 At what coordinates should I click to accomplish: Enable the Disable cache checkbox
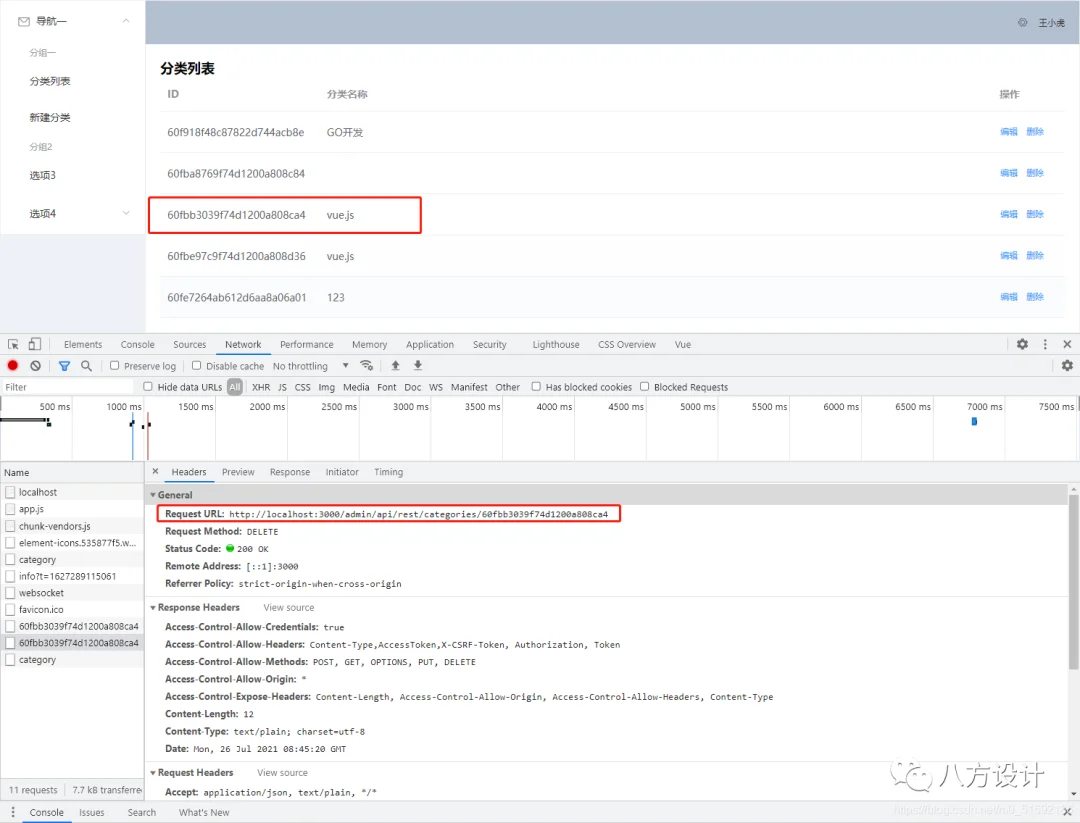click(x=196, y=366)
